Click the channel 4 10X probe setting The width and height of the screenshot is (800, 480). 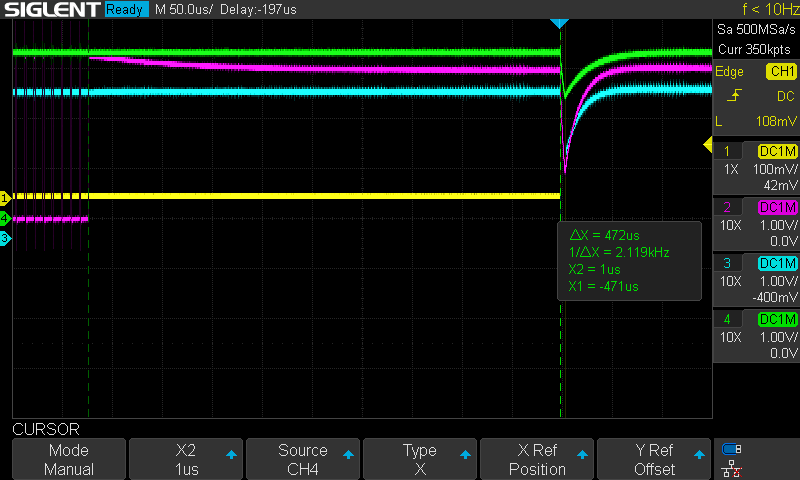coord(731,337)
